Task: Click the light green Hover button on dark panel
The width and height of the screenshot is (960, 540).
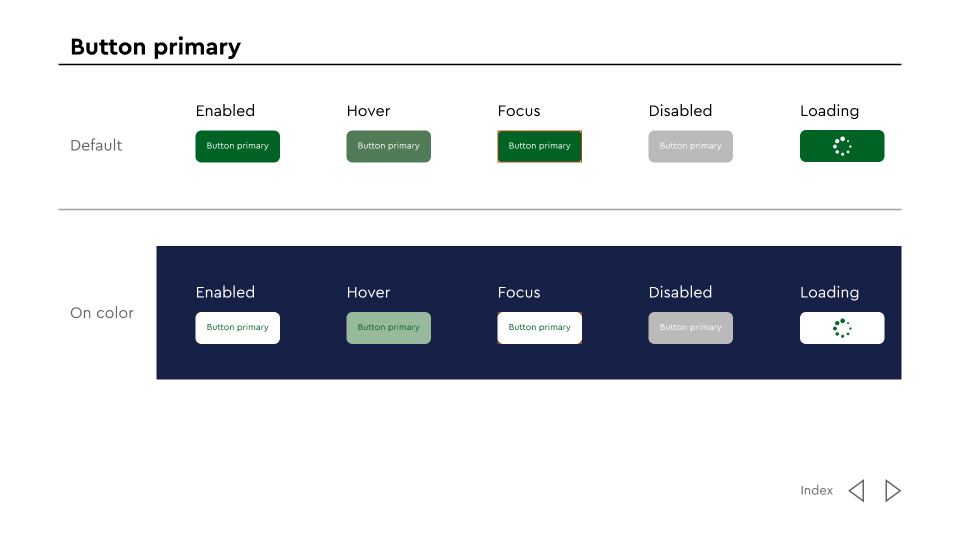Action: (388, 328)
